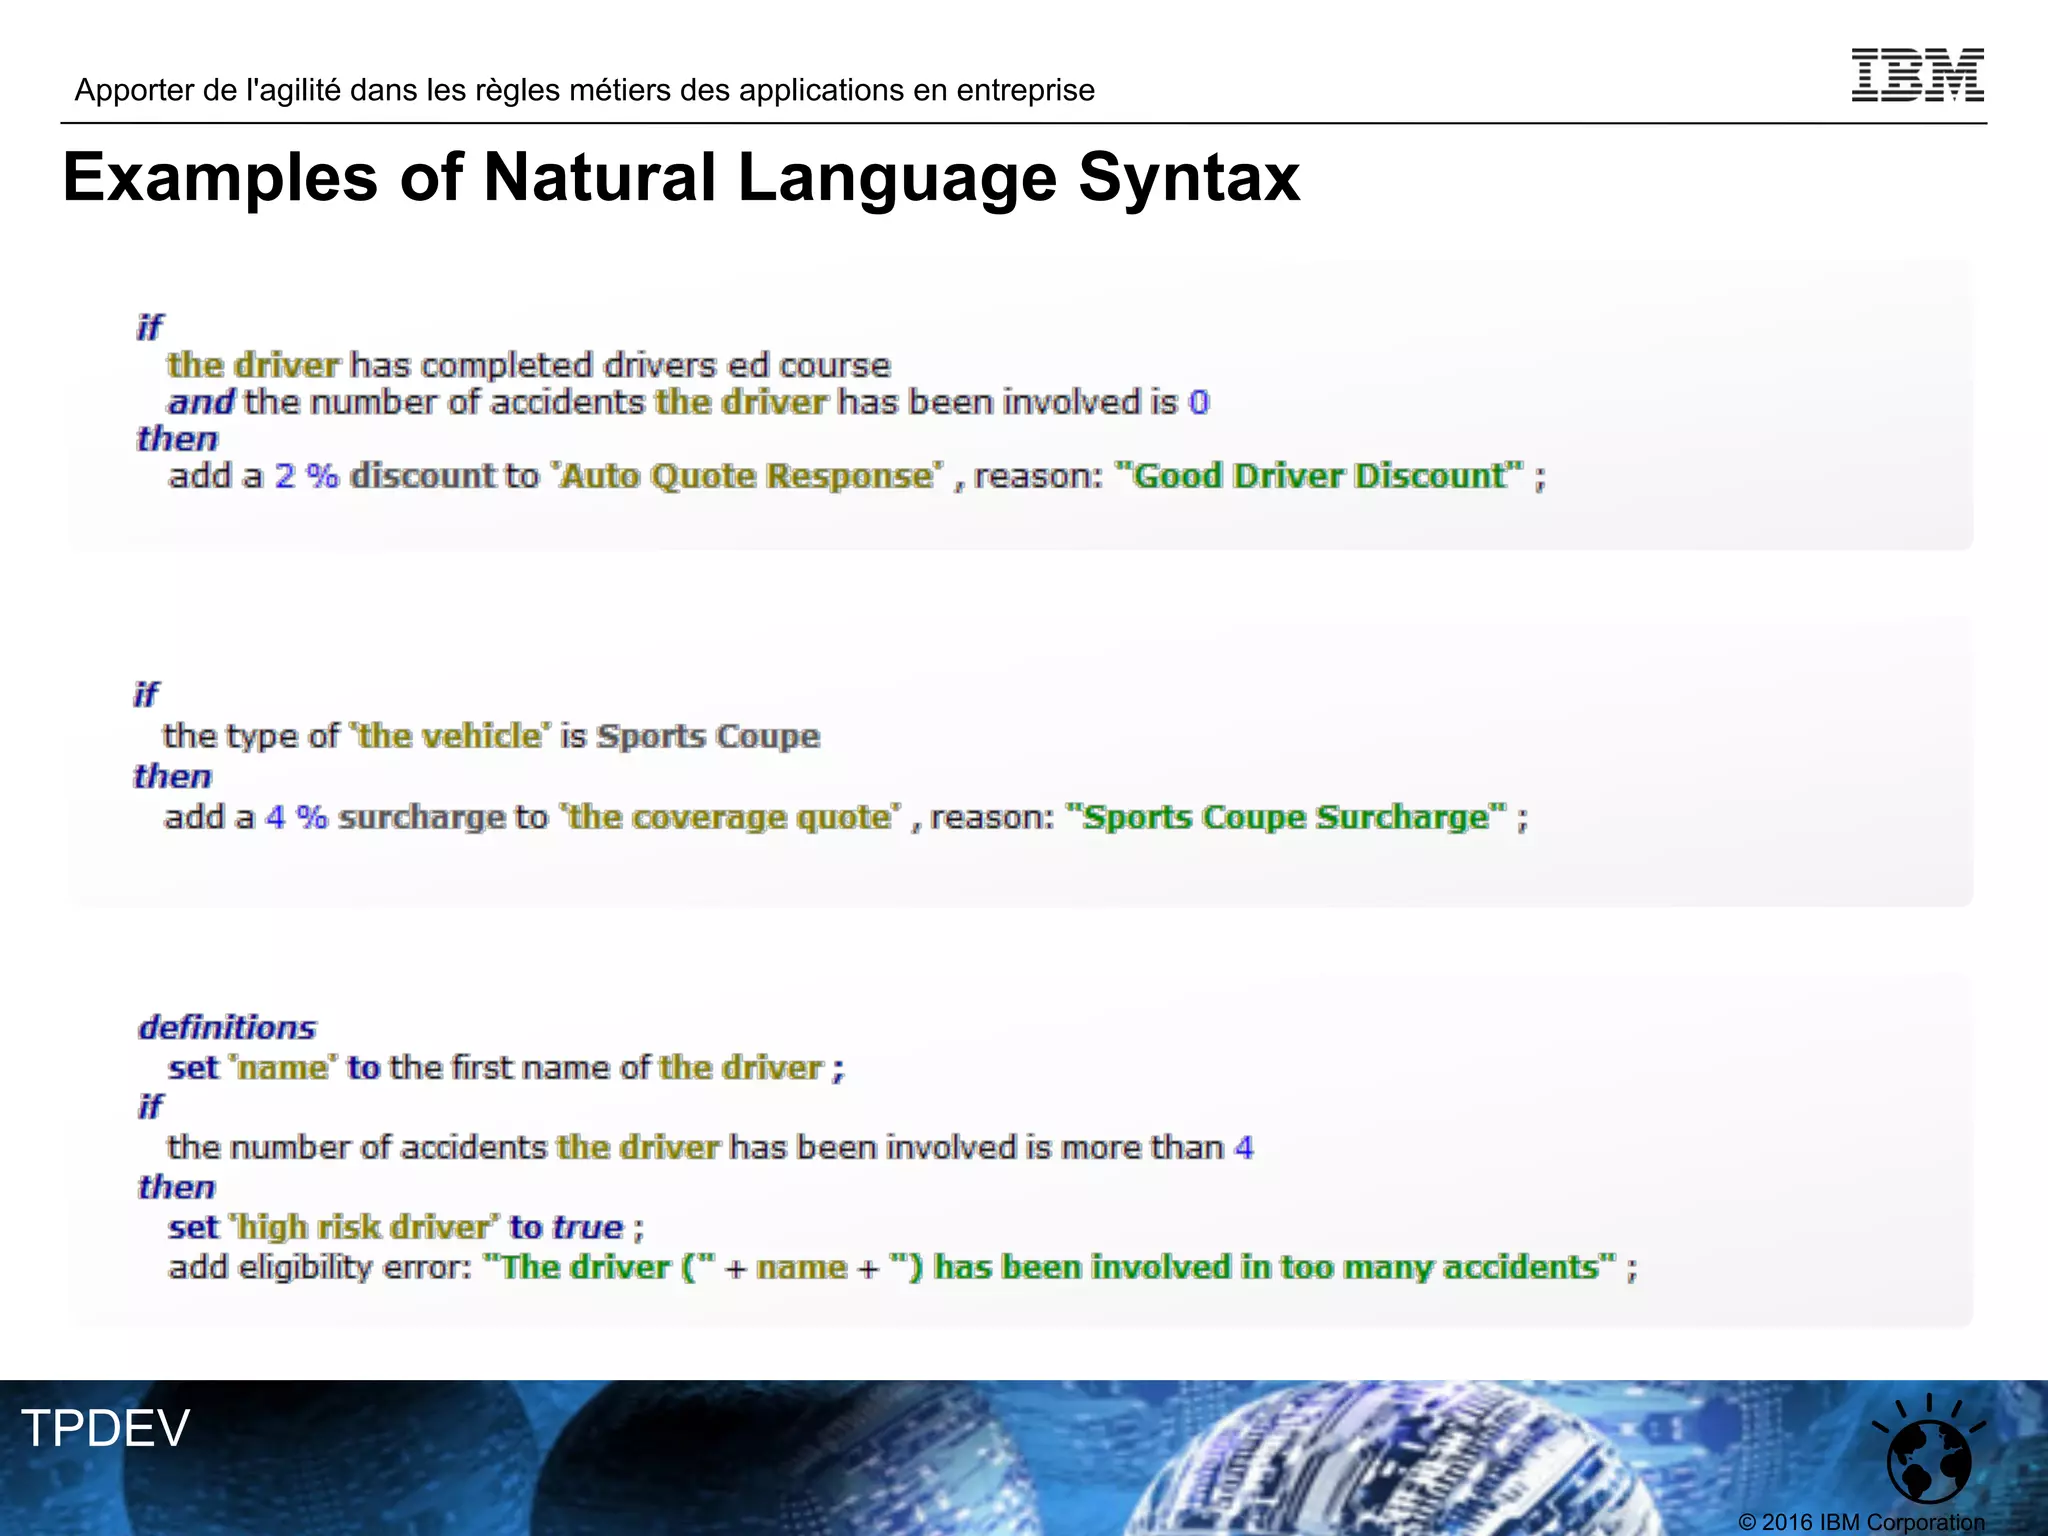Click the text 'Auto Quote Response'

point(747,476)
